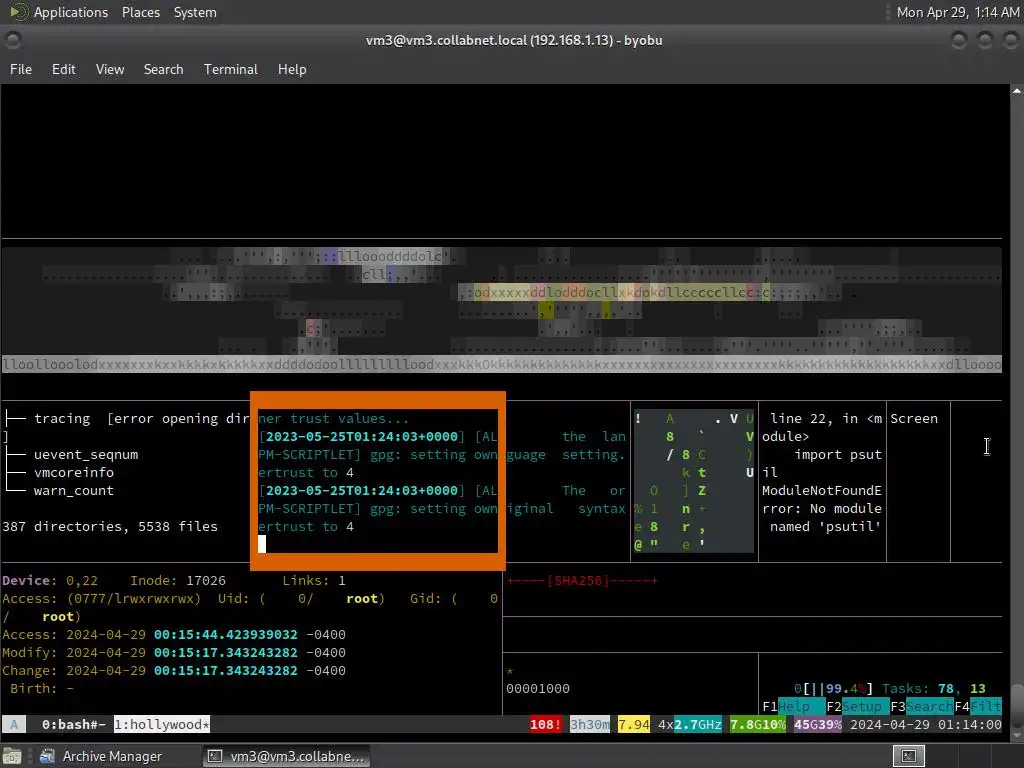The image size is (1024, 768).
Task: Open the Places menu
Action: (x=140, y=12)
